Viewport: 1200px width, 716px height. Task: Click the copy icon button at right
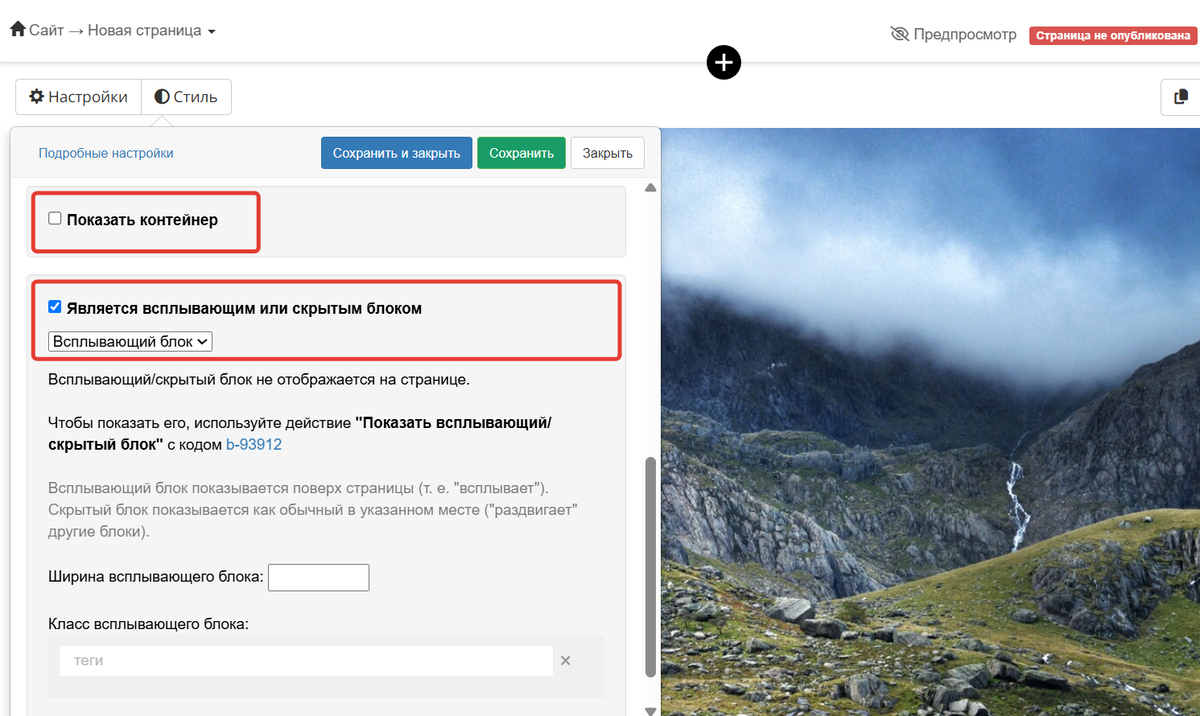pyautogui.click(x=1180, y=97)
